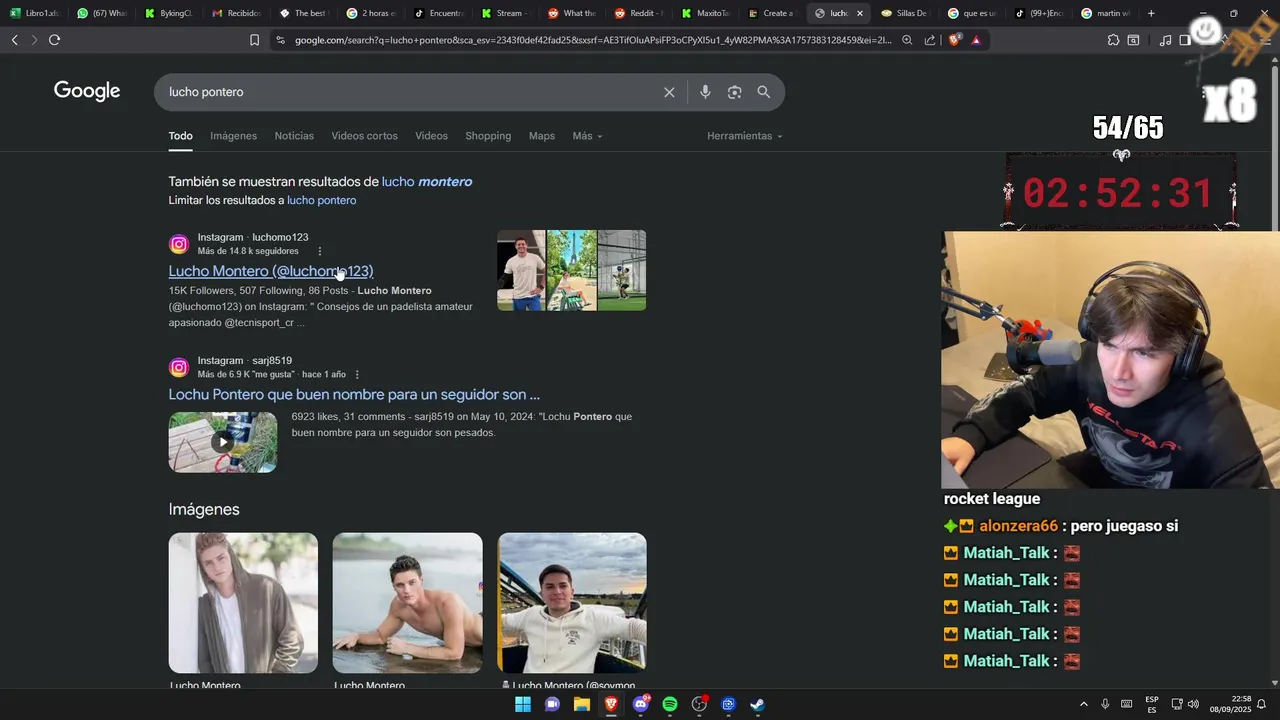
Task: Switch to Maps results tab
Action: 542,136
